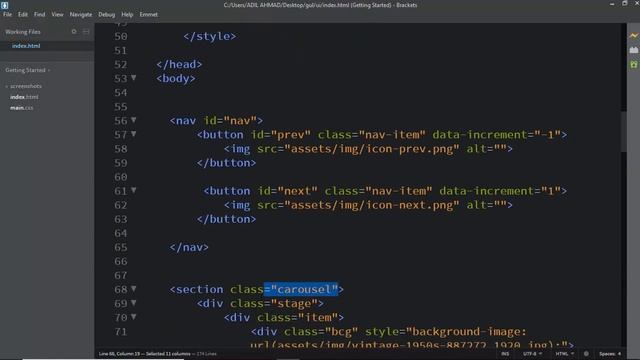Collapse the section carousel block at line 68
The width and height of the screenshot is (640, 360).
133,289
